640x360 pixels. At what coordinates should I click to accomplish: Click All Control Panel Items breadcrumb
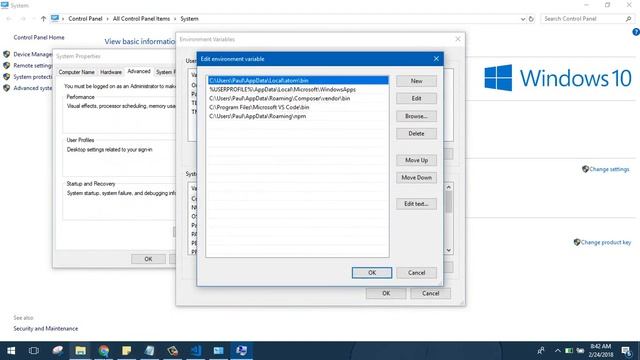[141, 19]
